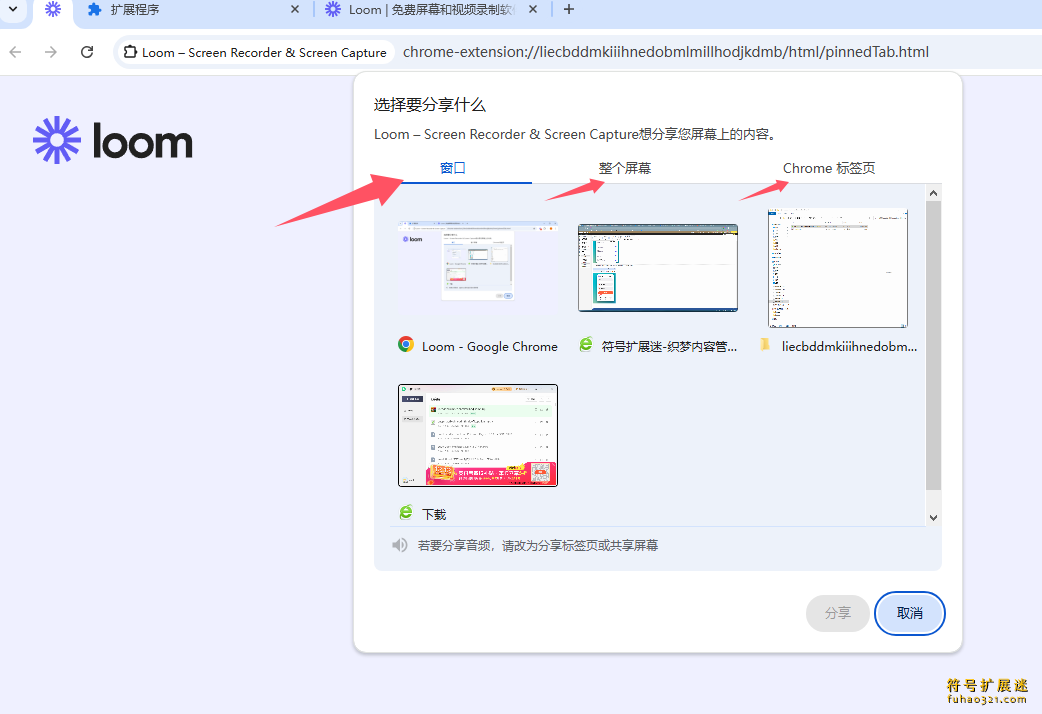Click the 分享 button
Screen dimensions: 1042x714
click(837, 613)
